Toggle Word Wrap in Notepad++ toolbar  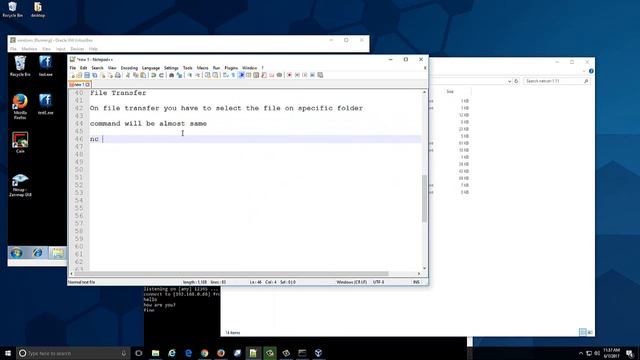pos(225,75)
